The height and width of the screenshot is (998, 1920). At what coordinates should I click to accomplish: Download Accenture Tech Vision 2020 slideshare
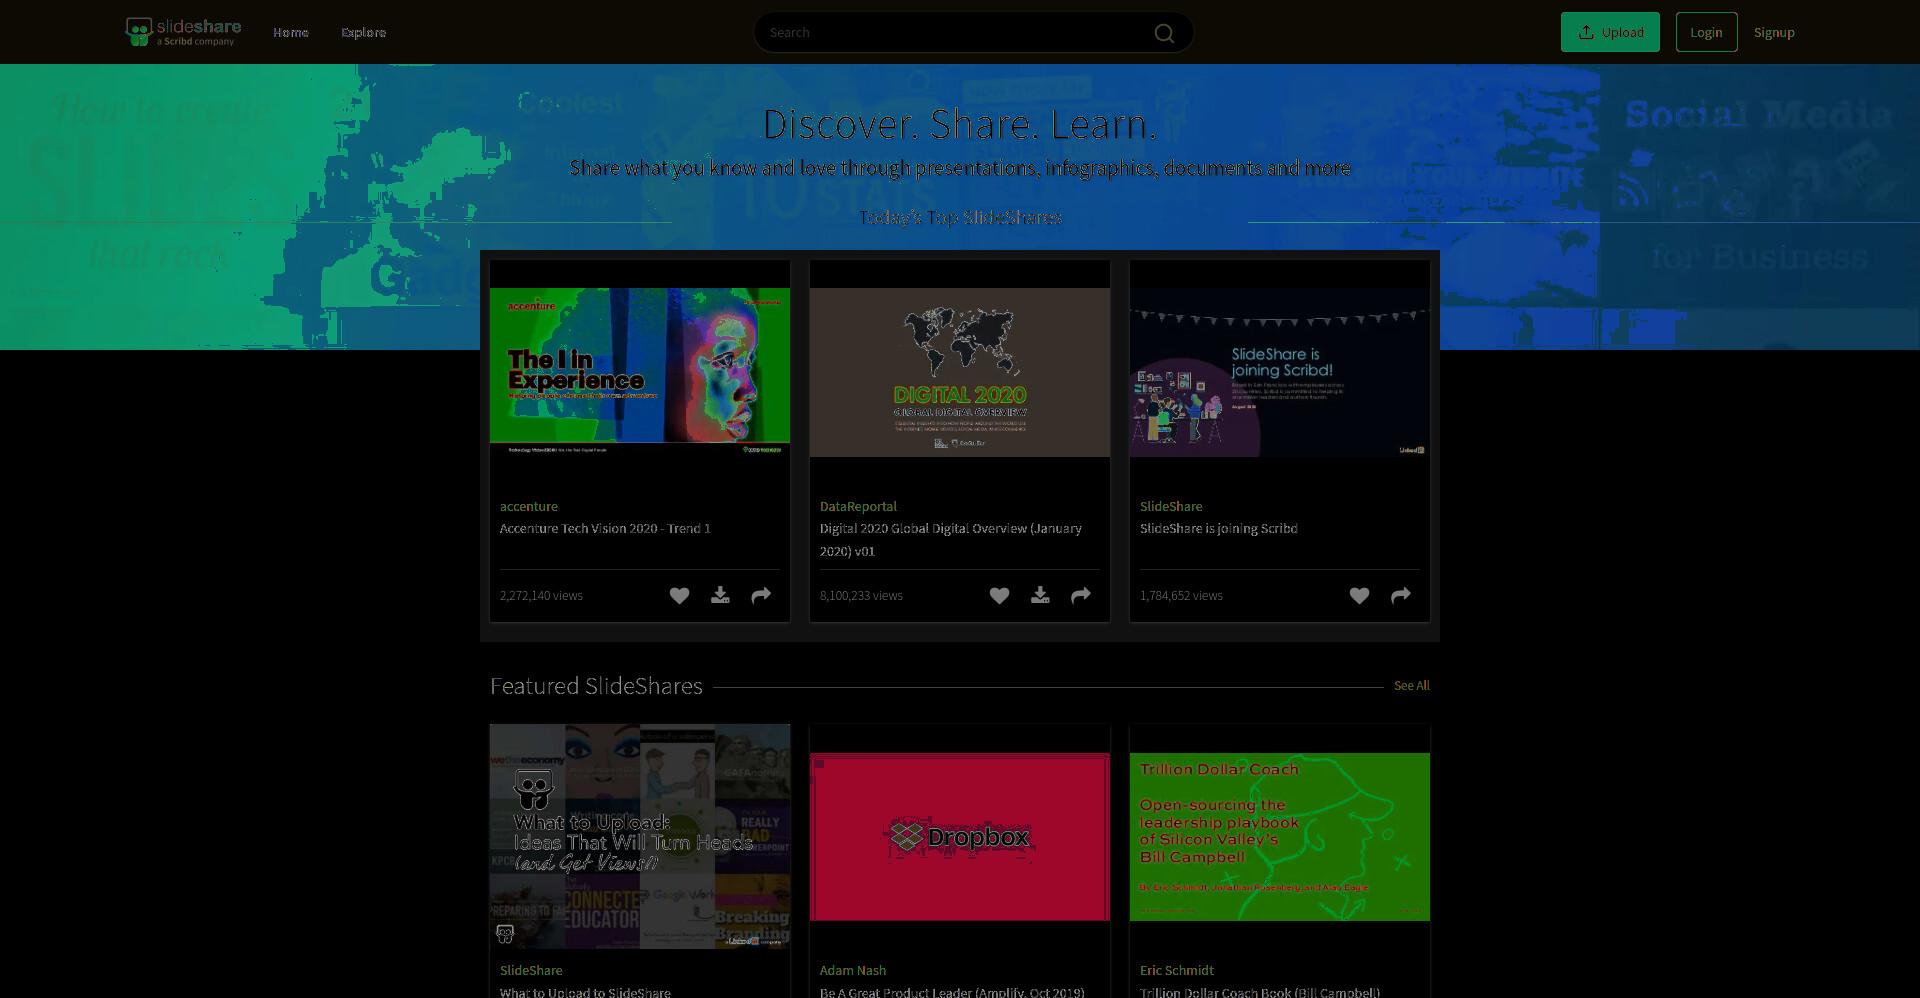720,596
